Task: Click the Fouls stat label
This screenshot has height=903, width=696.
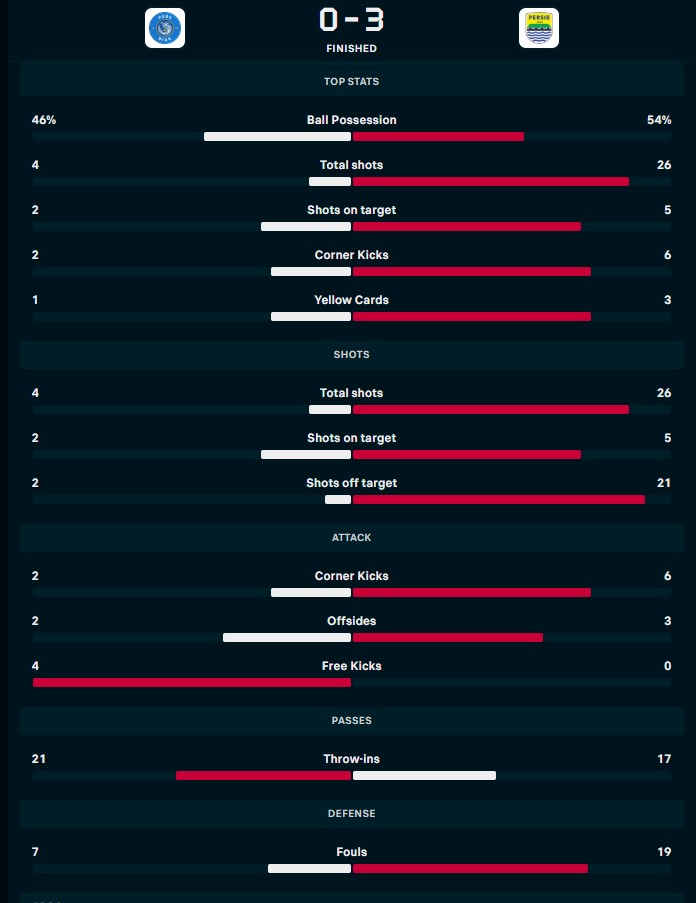Action: tap(351, 852)
